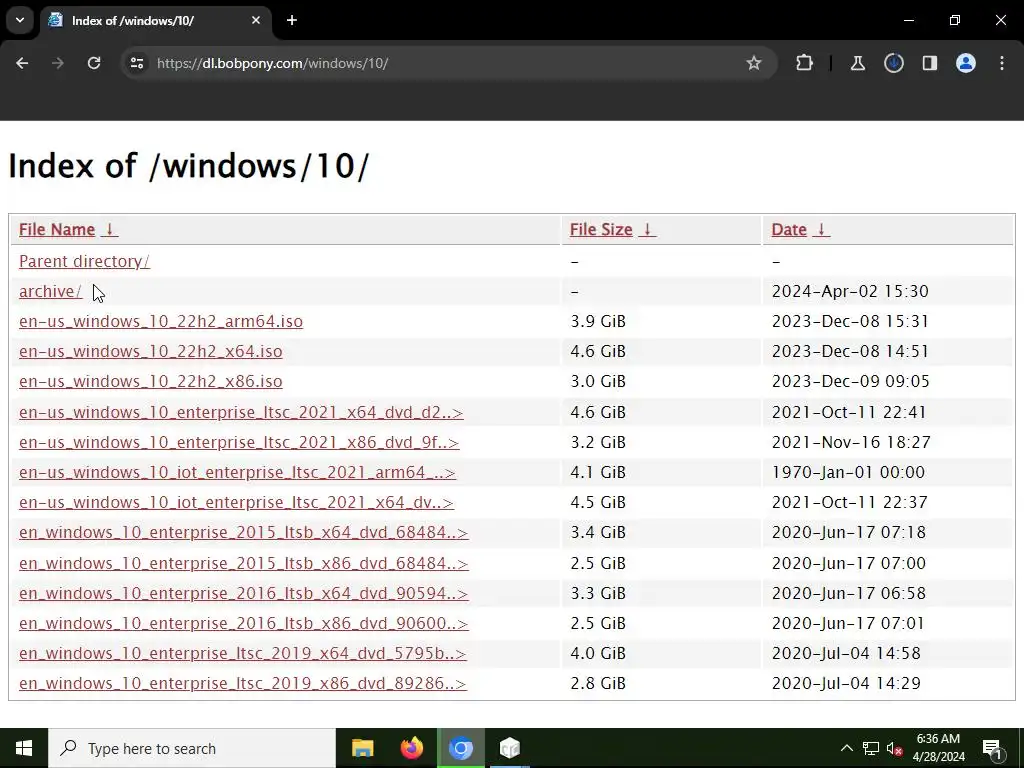Open enterprise_2015_ltsb_x64_dvd_68484 link
Screen dimensions: 1024x768
[244, 532]
